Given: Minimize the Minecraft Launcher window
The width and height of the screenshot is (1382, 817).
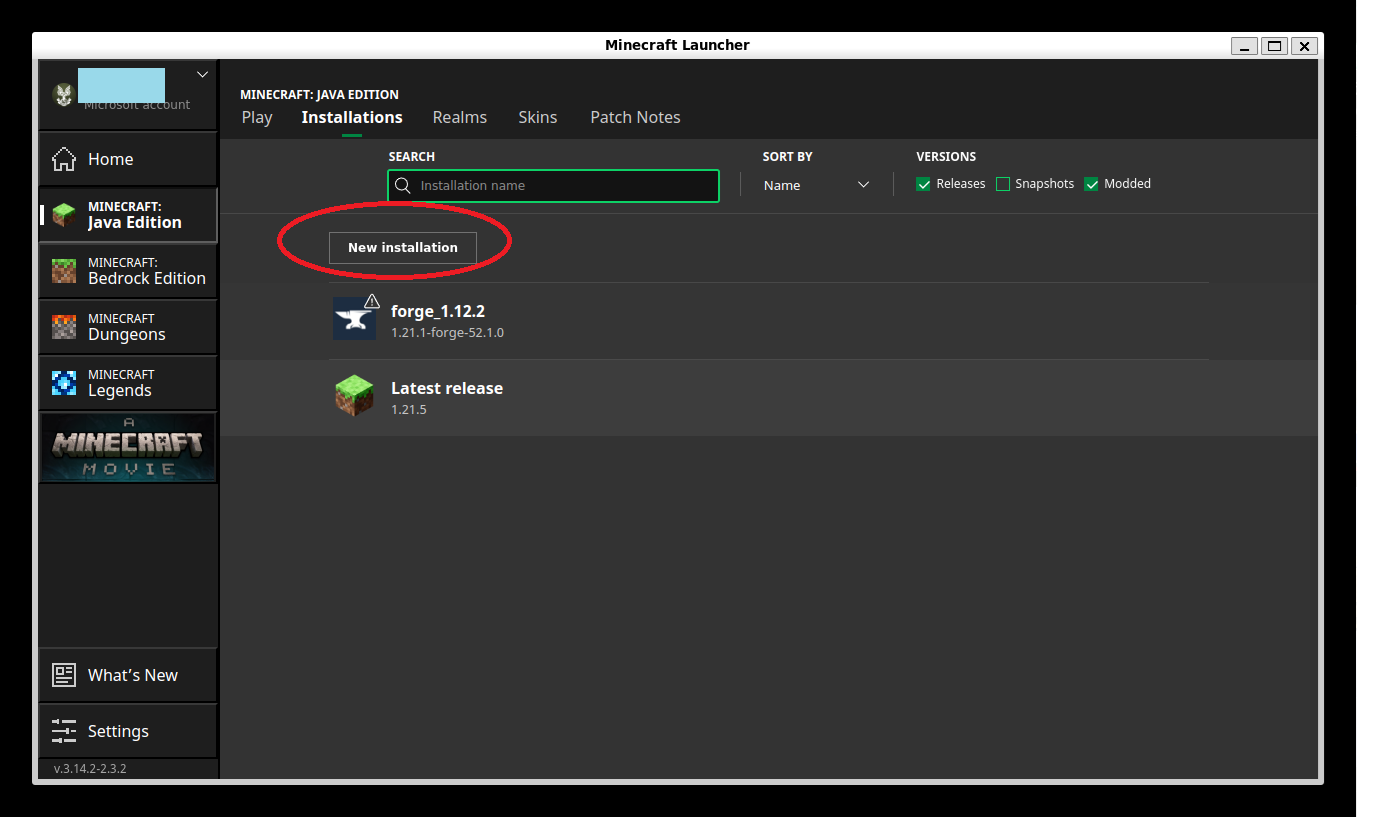Looking at the screenshot, I should (x=1244, y=46).
